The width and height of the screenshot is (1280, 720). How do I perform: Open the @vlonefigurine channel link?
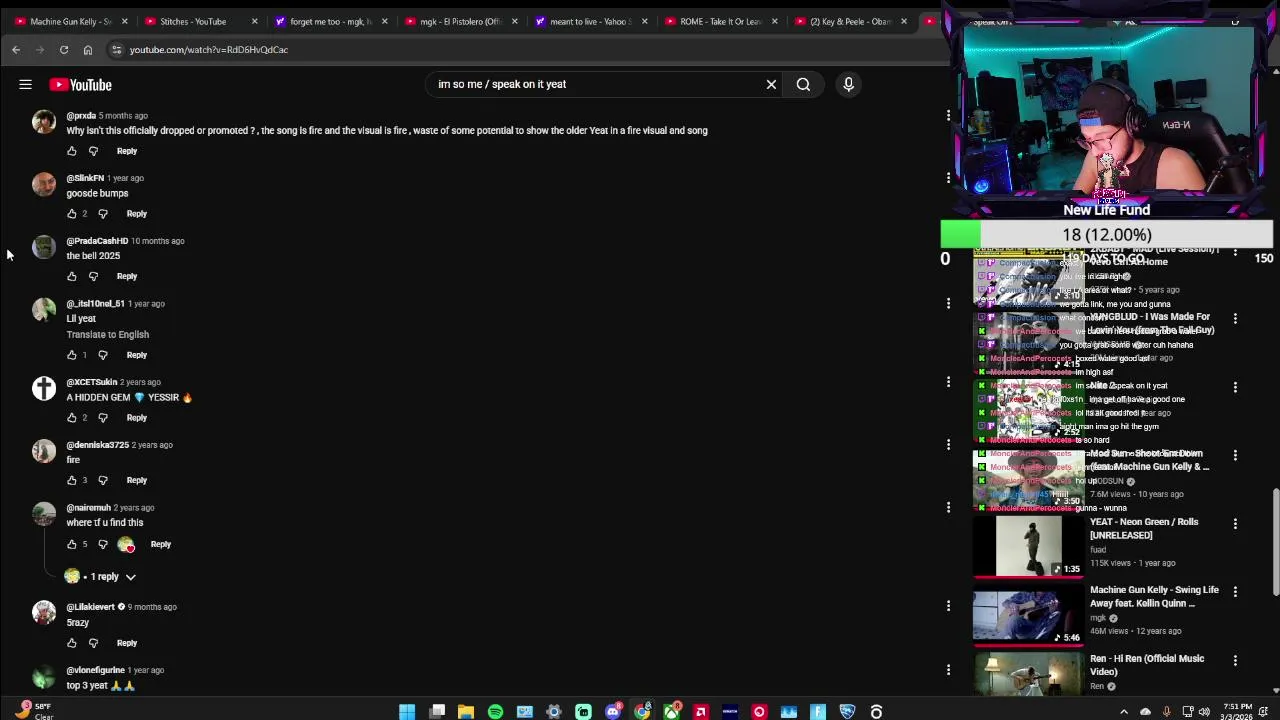pos(96,670)
